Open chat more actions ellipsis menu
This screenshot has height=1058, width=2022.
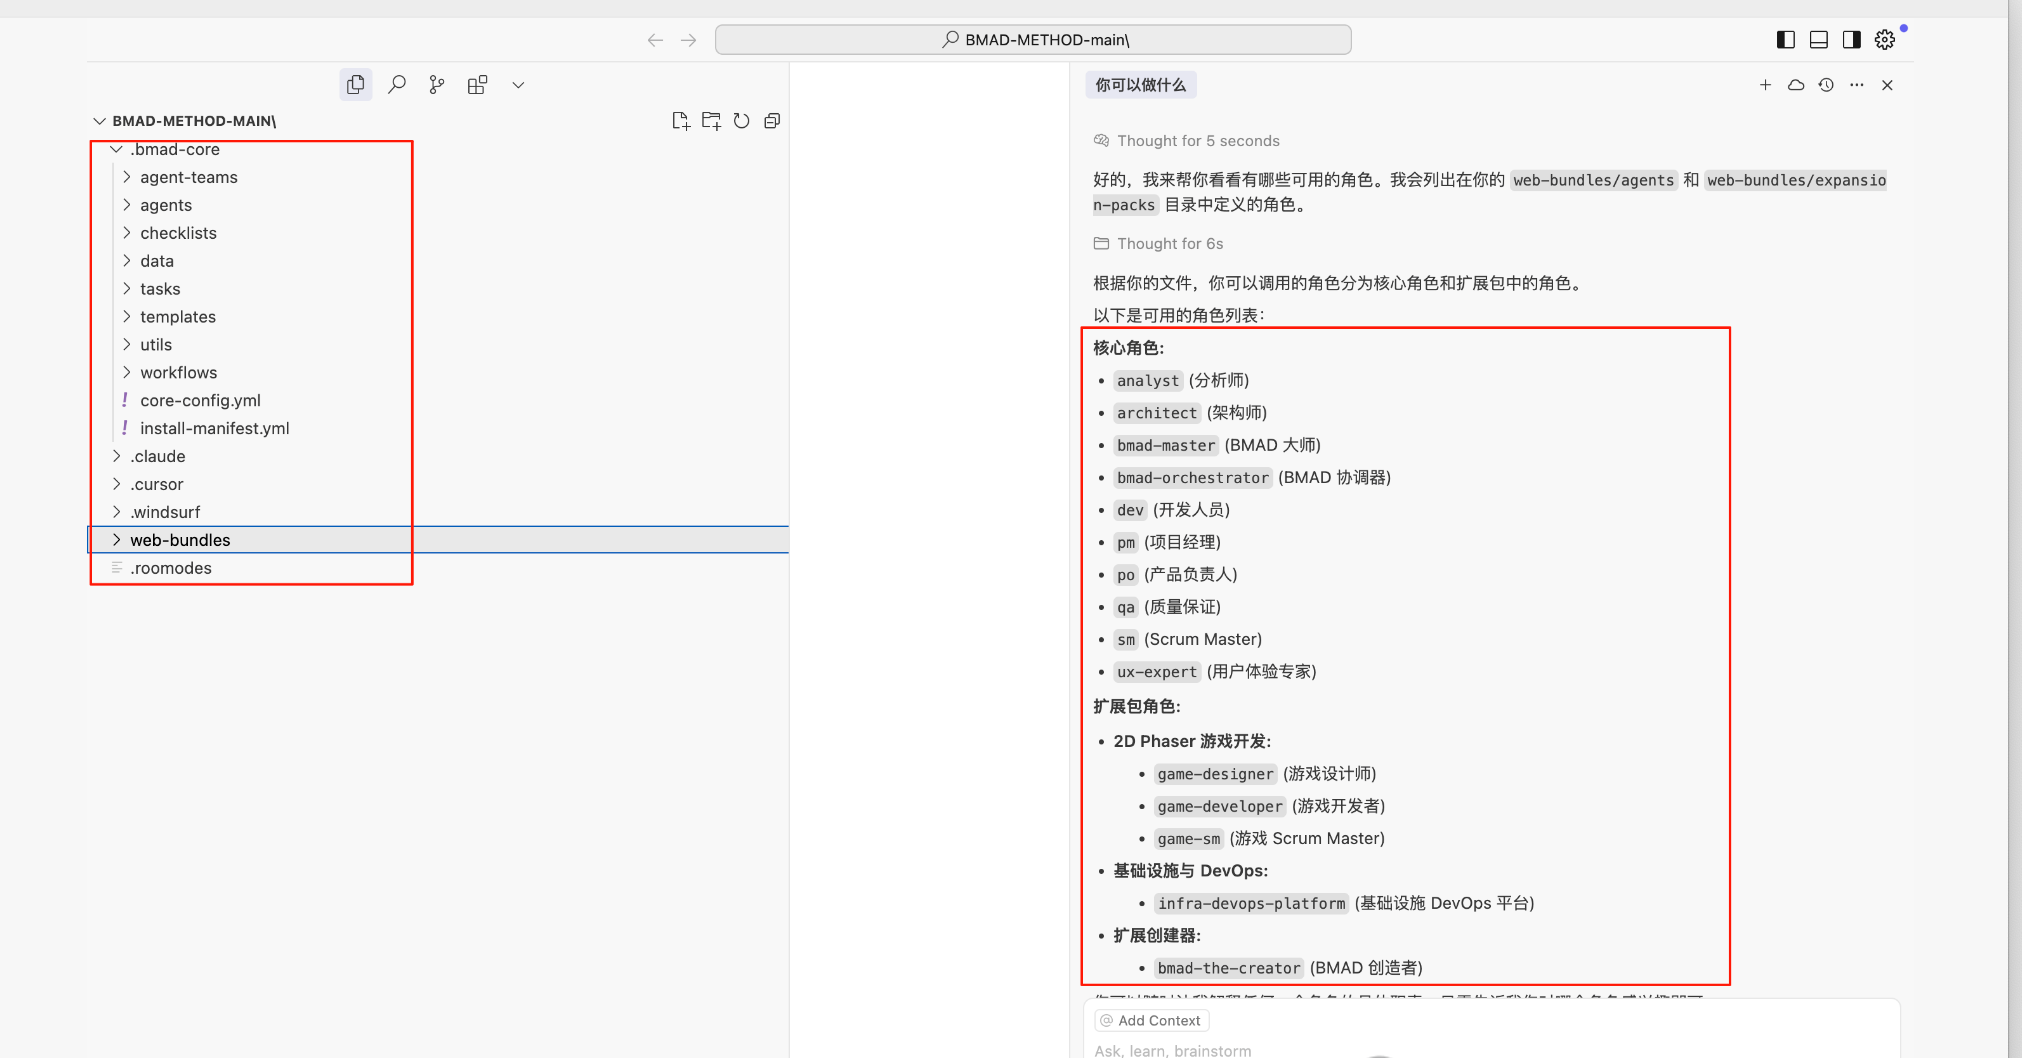coord(1857,85)
